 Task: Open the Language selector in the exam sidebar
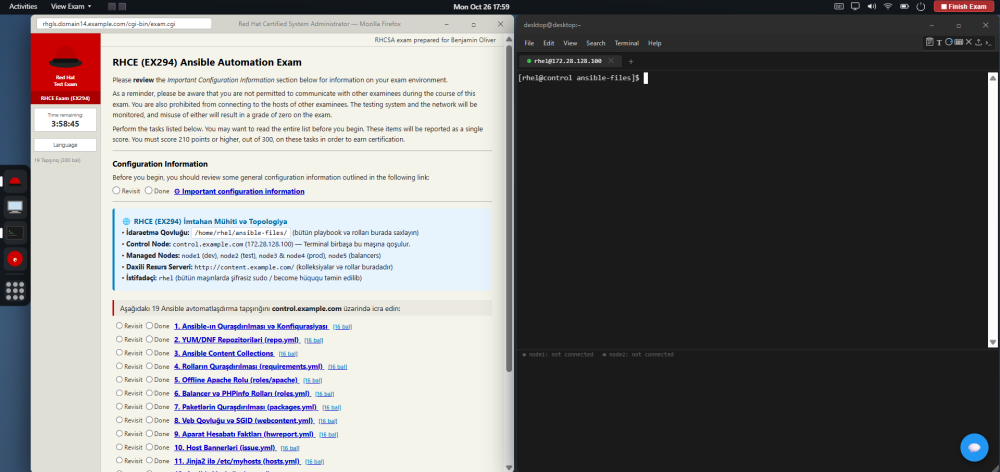point(65,145)
